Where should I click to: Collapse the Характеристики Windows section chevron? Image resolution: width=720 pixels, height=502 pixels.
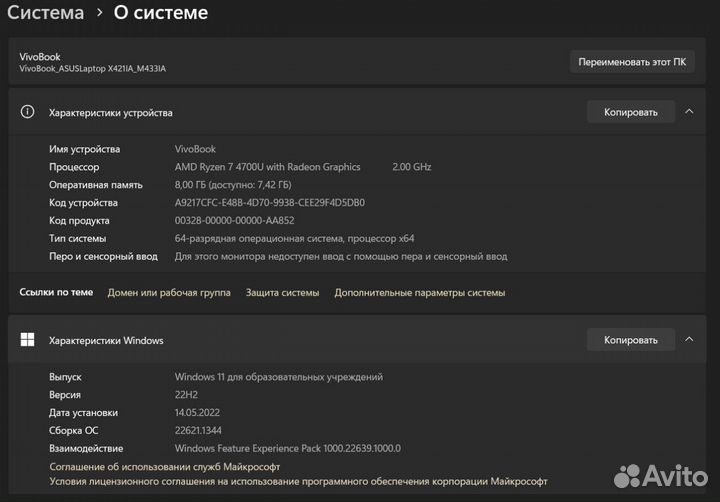(689, 340)
